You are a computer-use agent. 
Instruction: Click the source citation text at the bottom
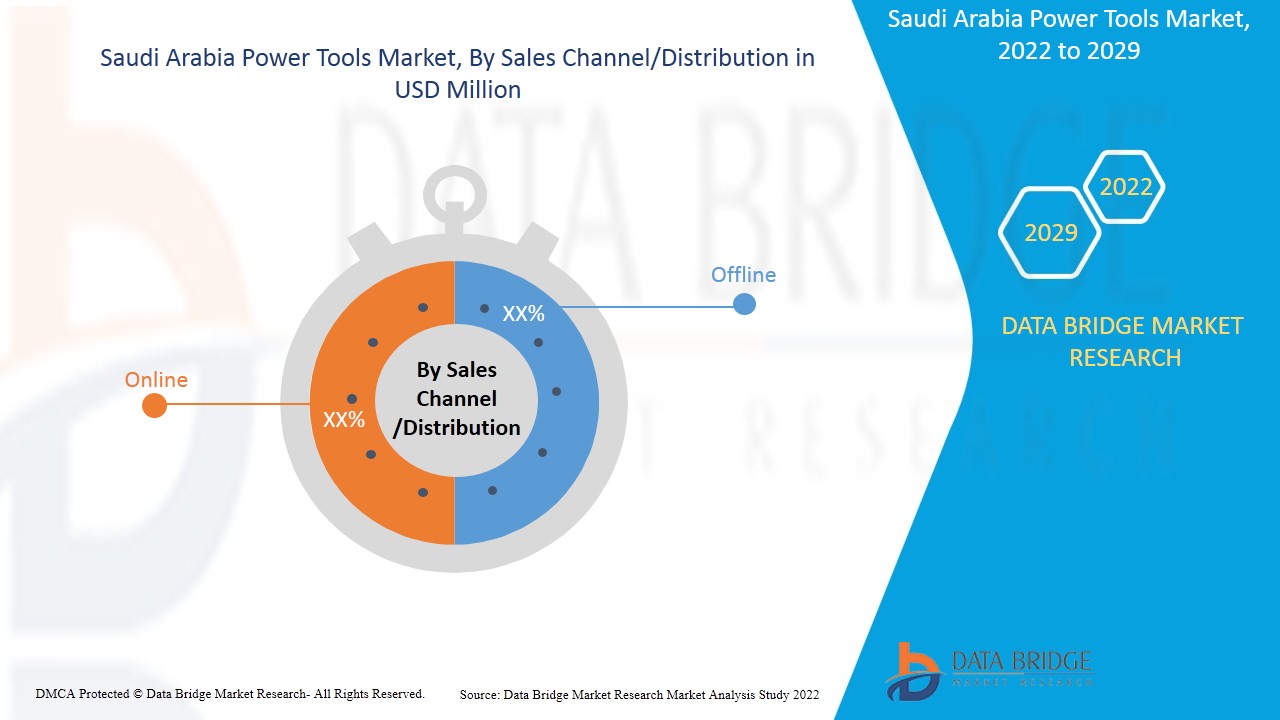click(639, 693)
